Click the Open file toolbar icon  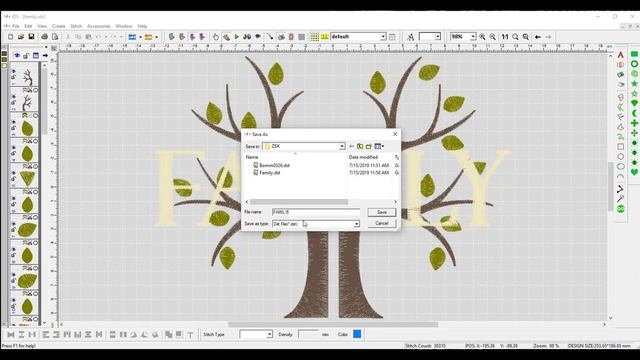pos(21,37)
